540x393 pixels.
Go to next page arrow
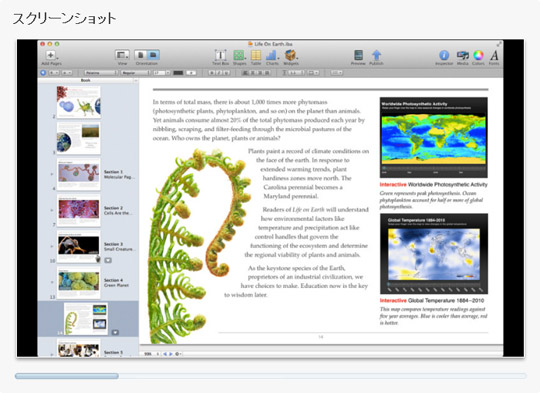click(170, 354)
